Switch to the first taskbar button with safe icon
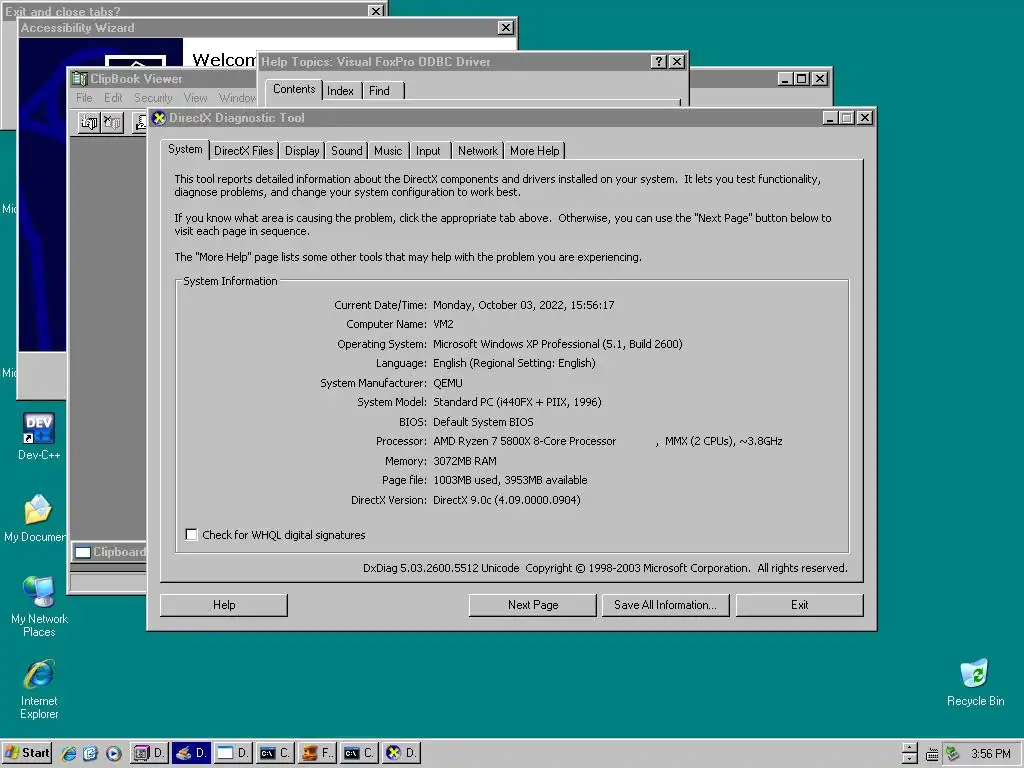This screenshot has width=1024, height=768. point(149,754)
